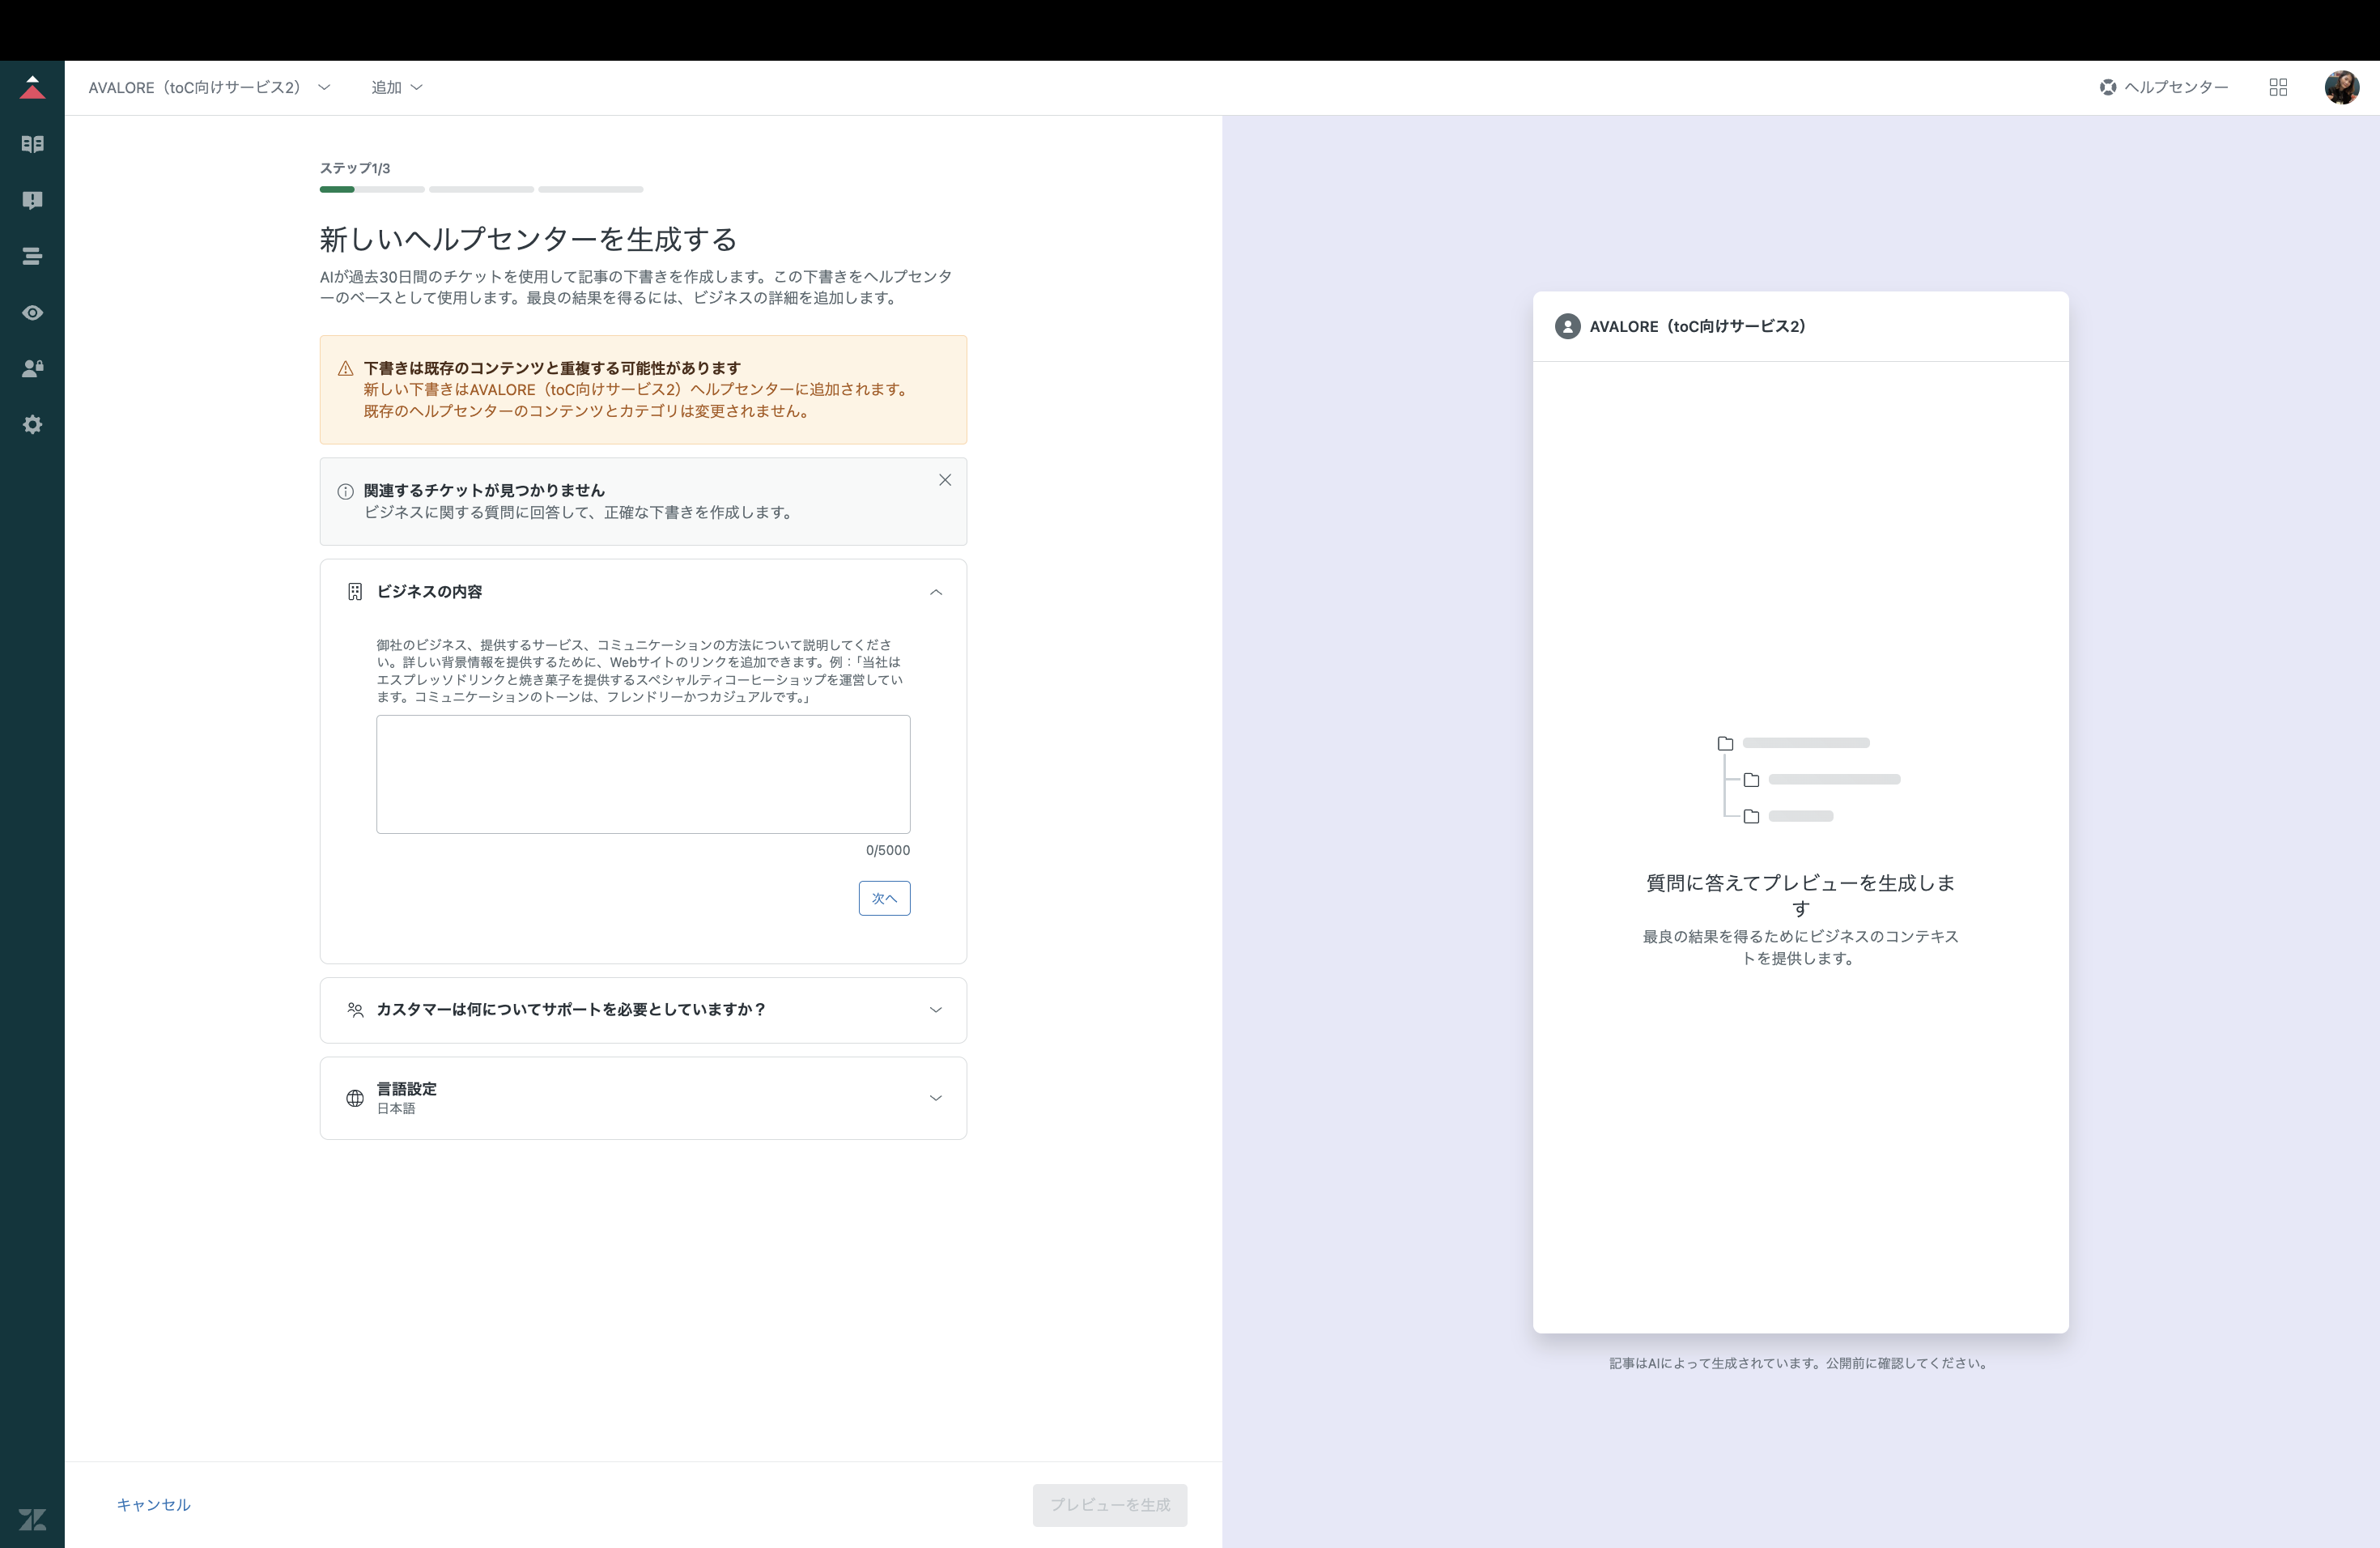This screenshot has height=1548, width=2380.
Task: Open the moderate content sidebar icon
Action: (32, 200)
